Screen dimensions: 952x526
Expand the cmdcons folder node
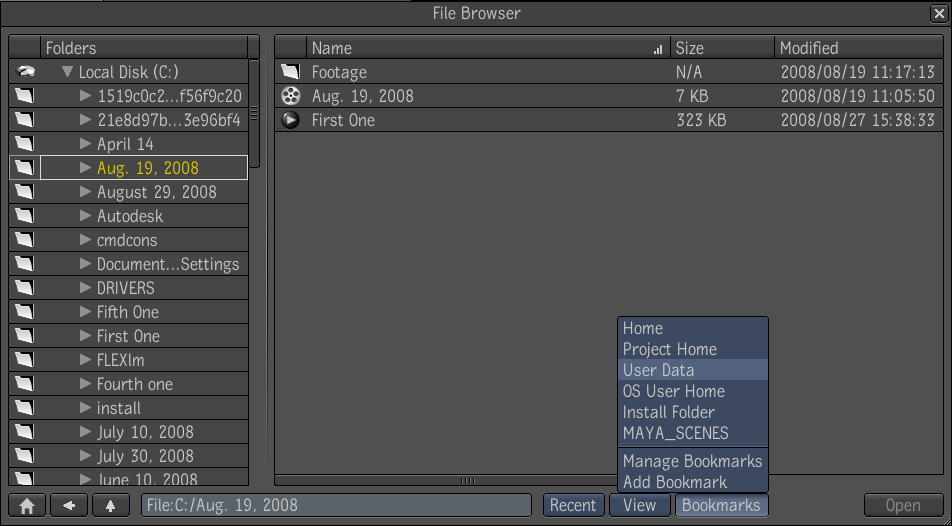(86, 240)
